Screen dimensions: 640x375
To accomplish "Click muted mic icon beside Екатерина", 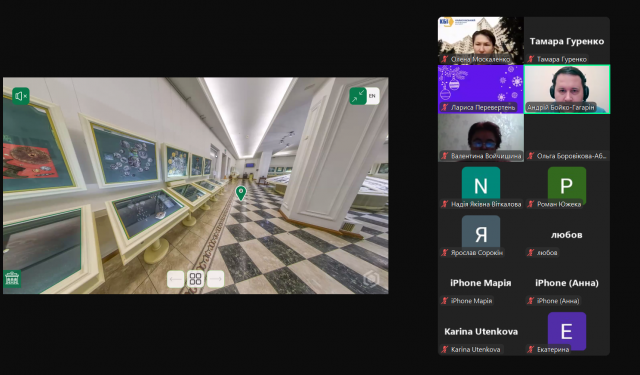I will tap(531, 350).
